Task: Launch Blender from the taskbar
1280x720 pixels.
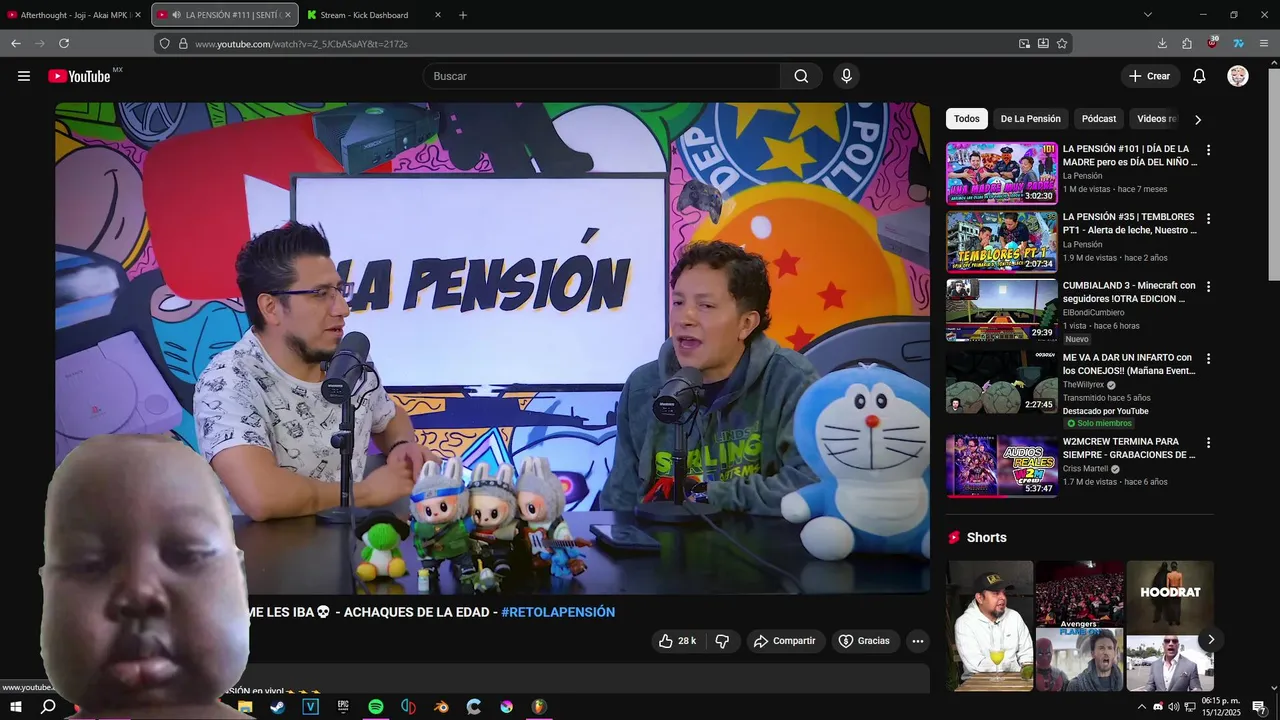Action: coord(441,706)
